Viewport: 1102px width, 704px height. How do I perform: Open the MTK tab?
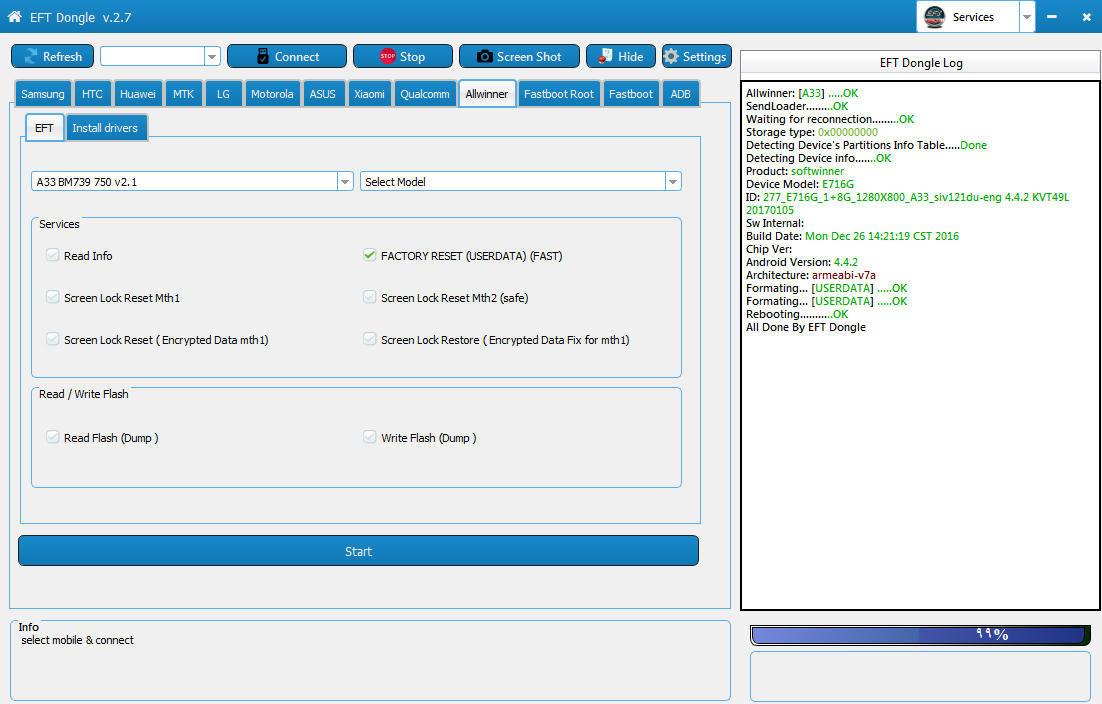click(183, 93)
